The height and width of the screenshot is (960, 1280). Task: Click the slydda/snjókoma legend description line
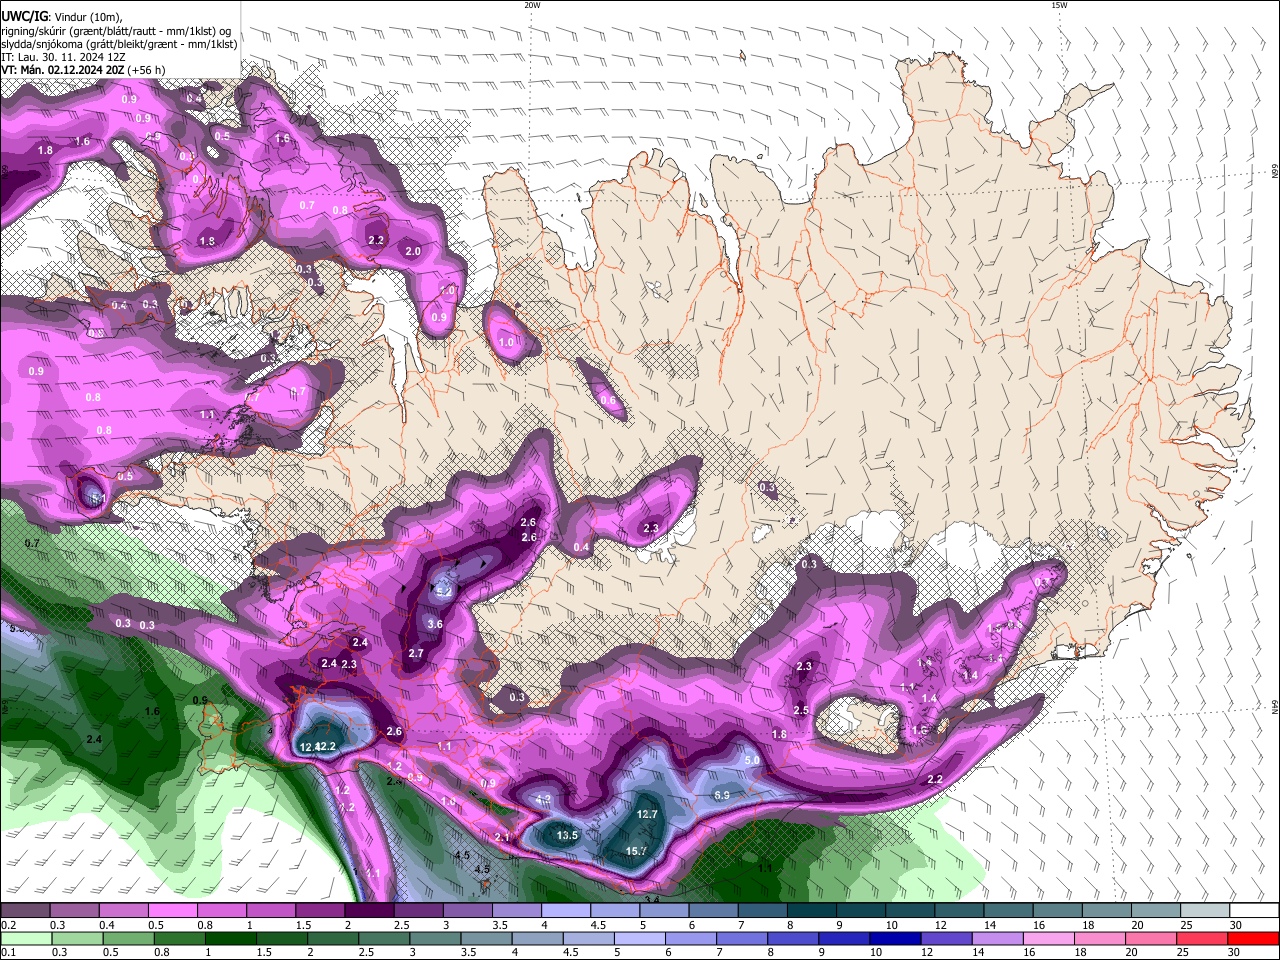(119, 44)
